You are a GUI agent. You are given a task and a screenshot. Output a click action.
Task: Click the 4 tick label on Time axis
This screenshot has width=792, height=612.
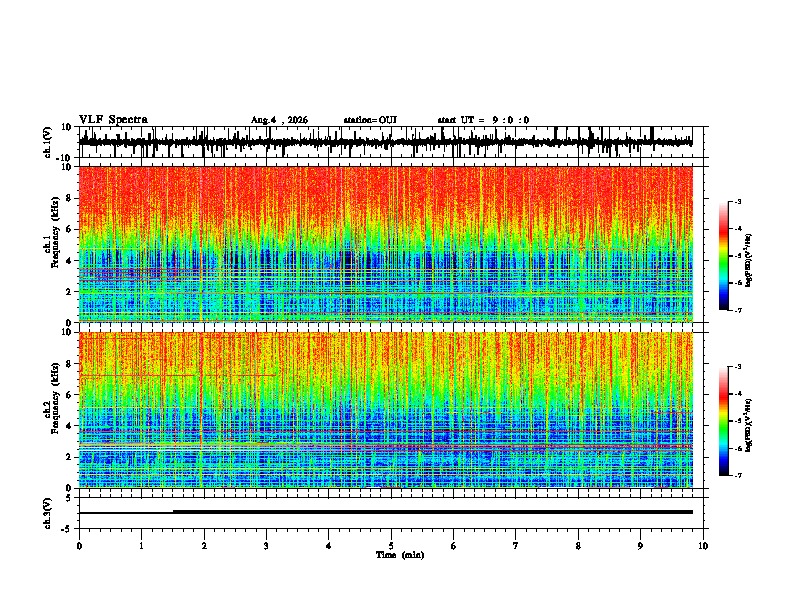[x=329, y=546]
